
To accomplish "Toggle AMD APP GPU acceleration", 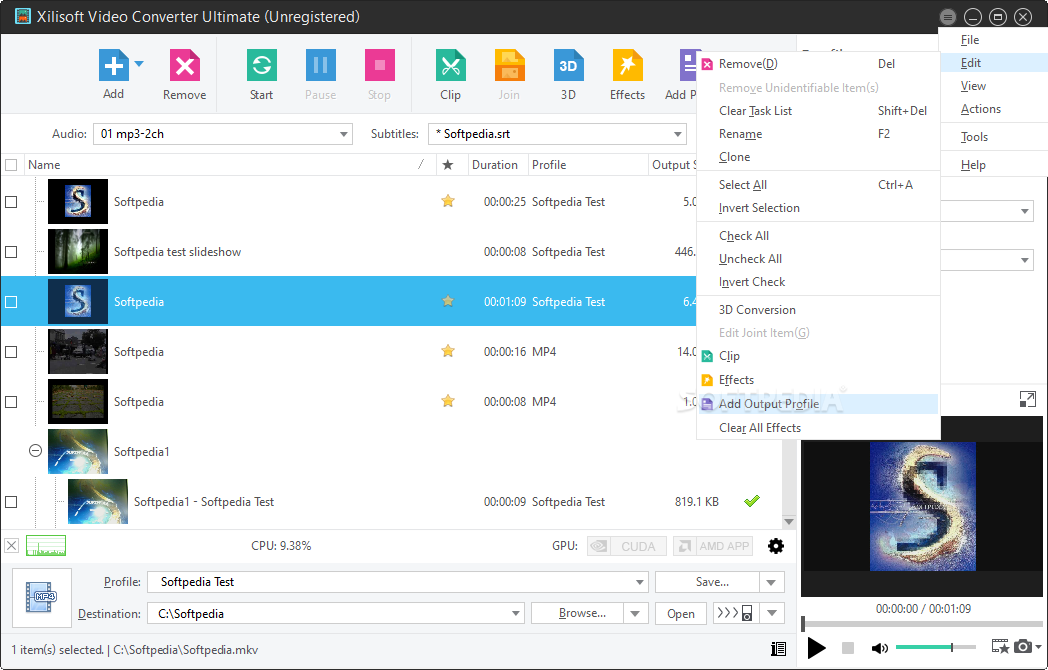I will pyautogui.click(x=713, y=546).
